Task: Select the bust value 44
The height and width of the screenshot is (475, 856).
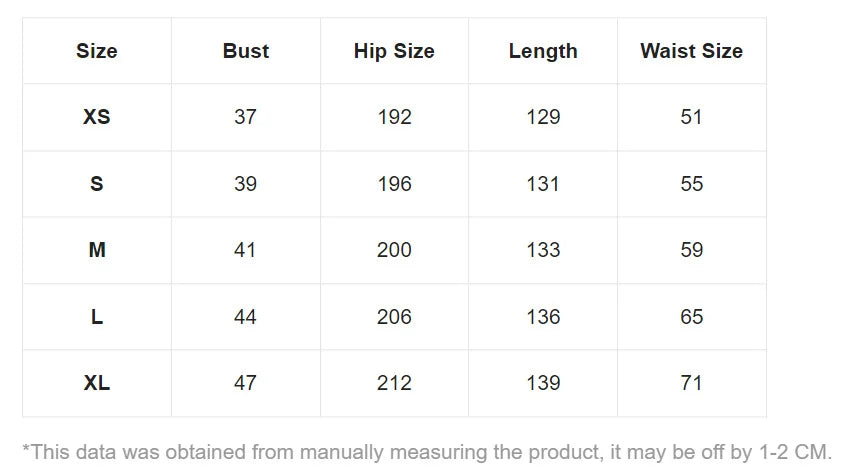Action: [246, 317]
